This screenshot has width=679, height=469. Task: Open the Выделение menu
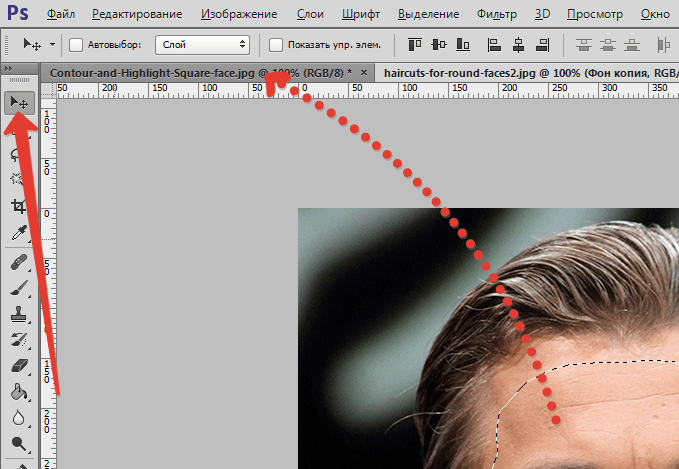tap(428, 14)
